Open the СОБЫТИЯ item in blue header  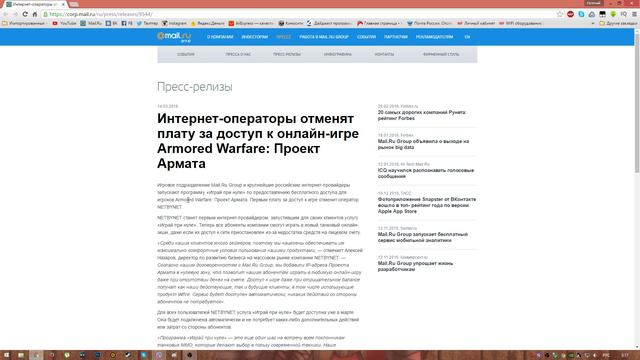pos(367,37)
